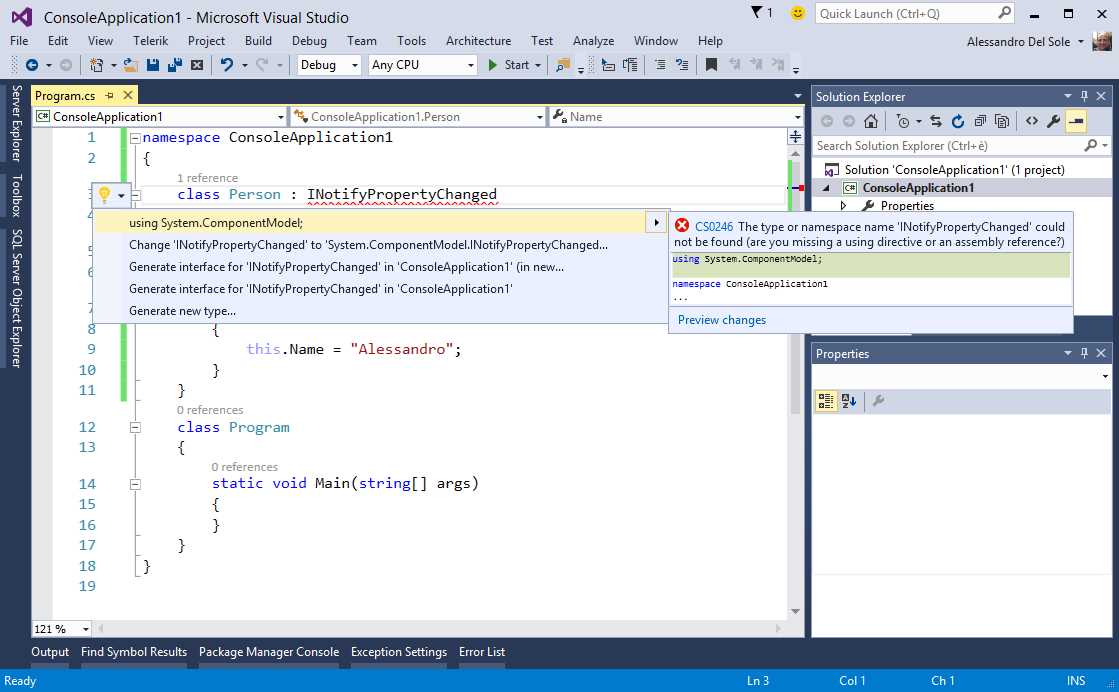Image resolution: width=1119 pixels, height=692 pixels.
Task: Pin the Solution Explorer panel
Action: [x=1085, y=96]
